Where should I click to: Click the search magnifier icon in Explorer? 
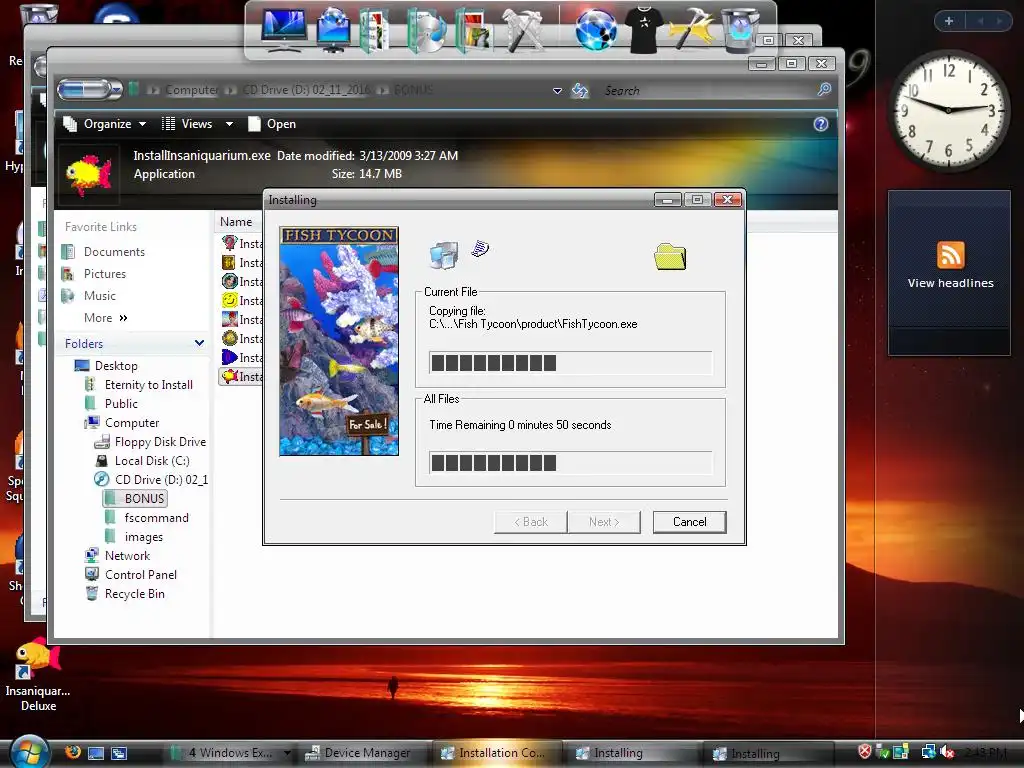(824, 89)
